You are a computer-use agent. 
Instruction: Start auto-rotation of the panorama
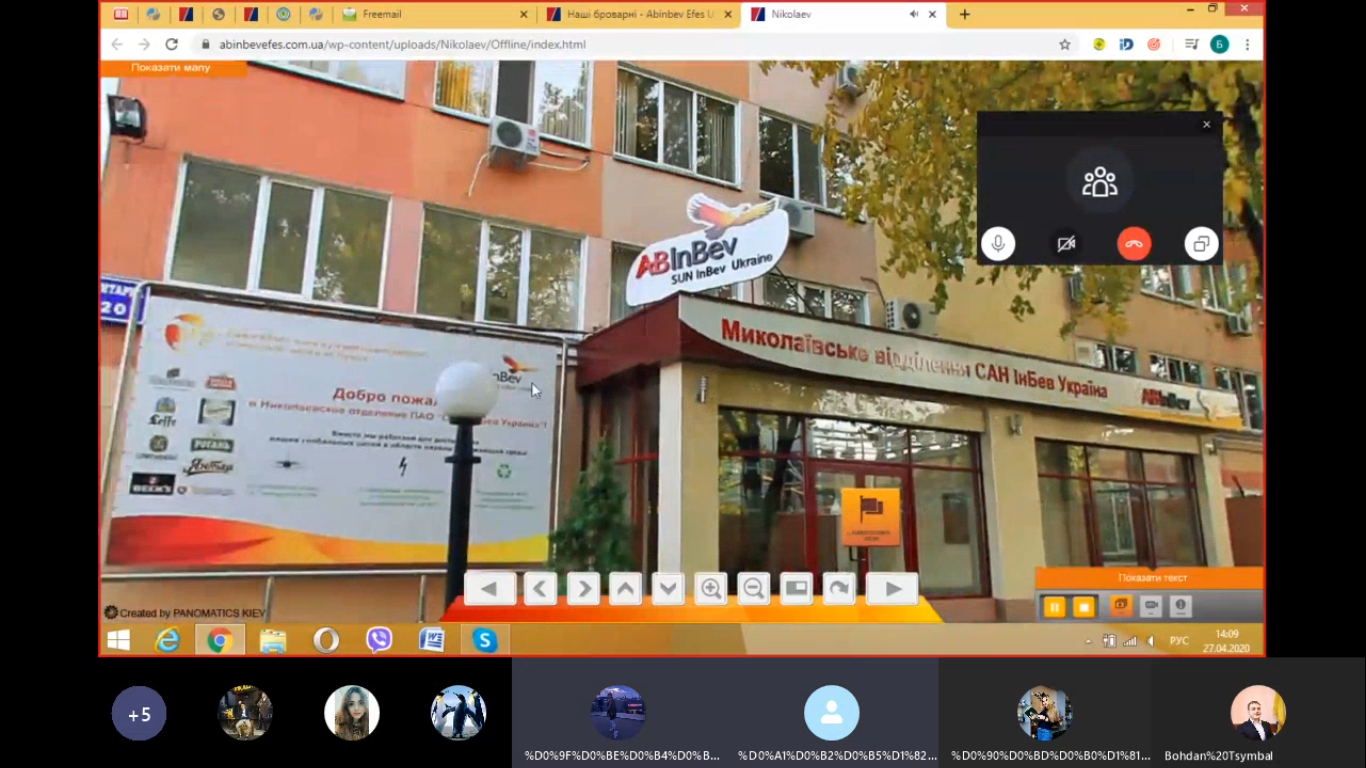[x=839, y=589]
